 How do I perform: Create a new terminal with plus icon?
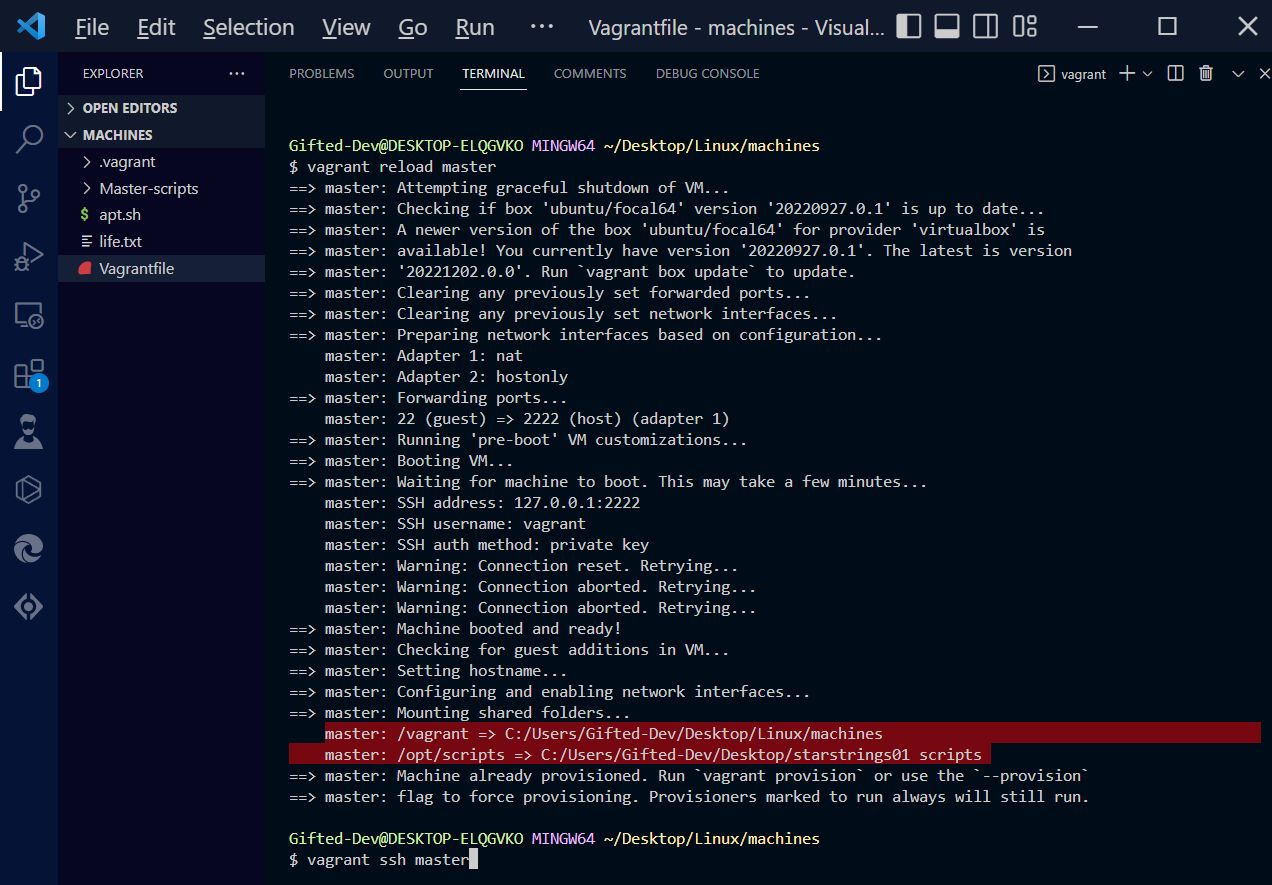[x=1127, y=73]
